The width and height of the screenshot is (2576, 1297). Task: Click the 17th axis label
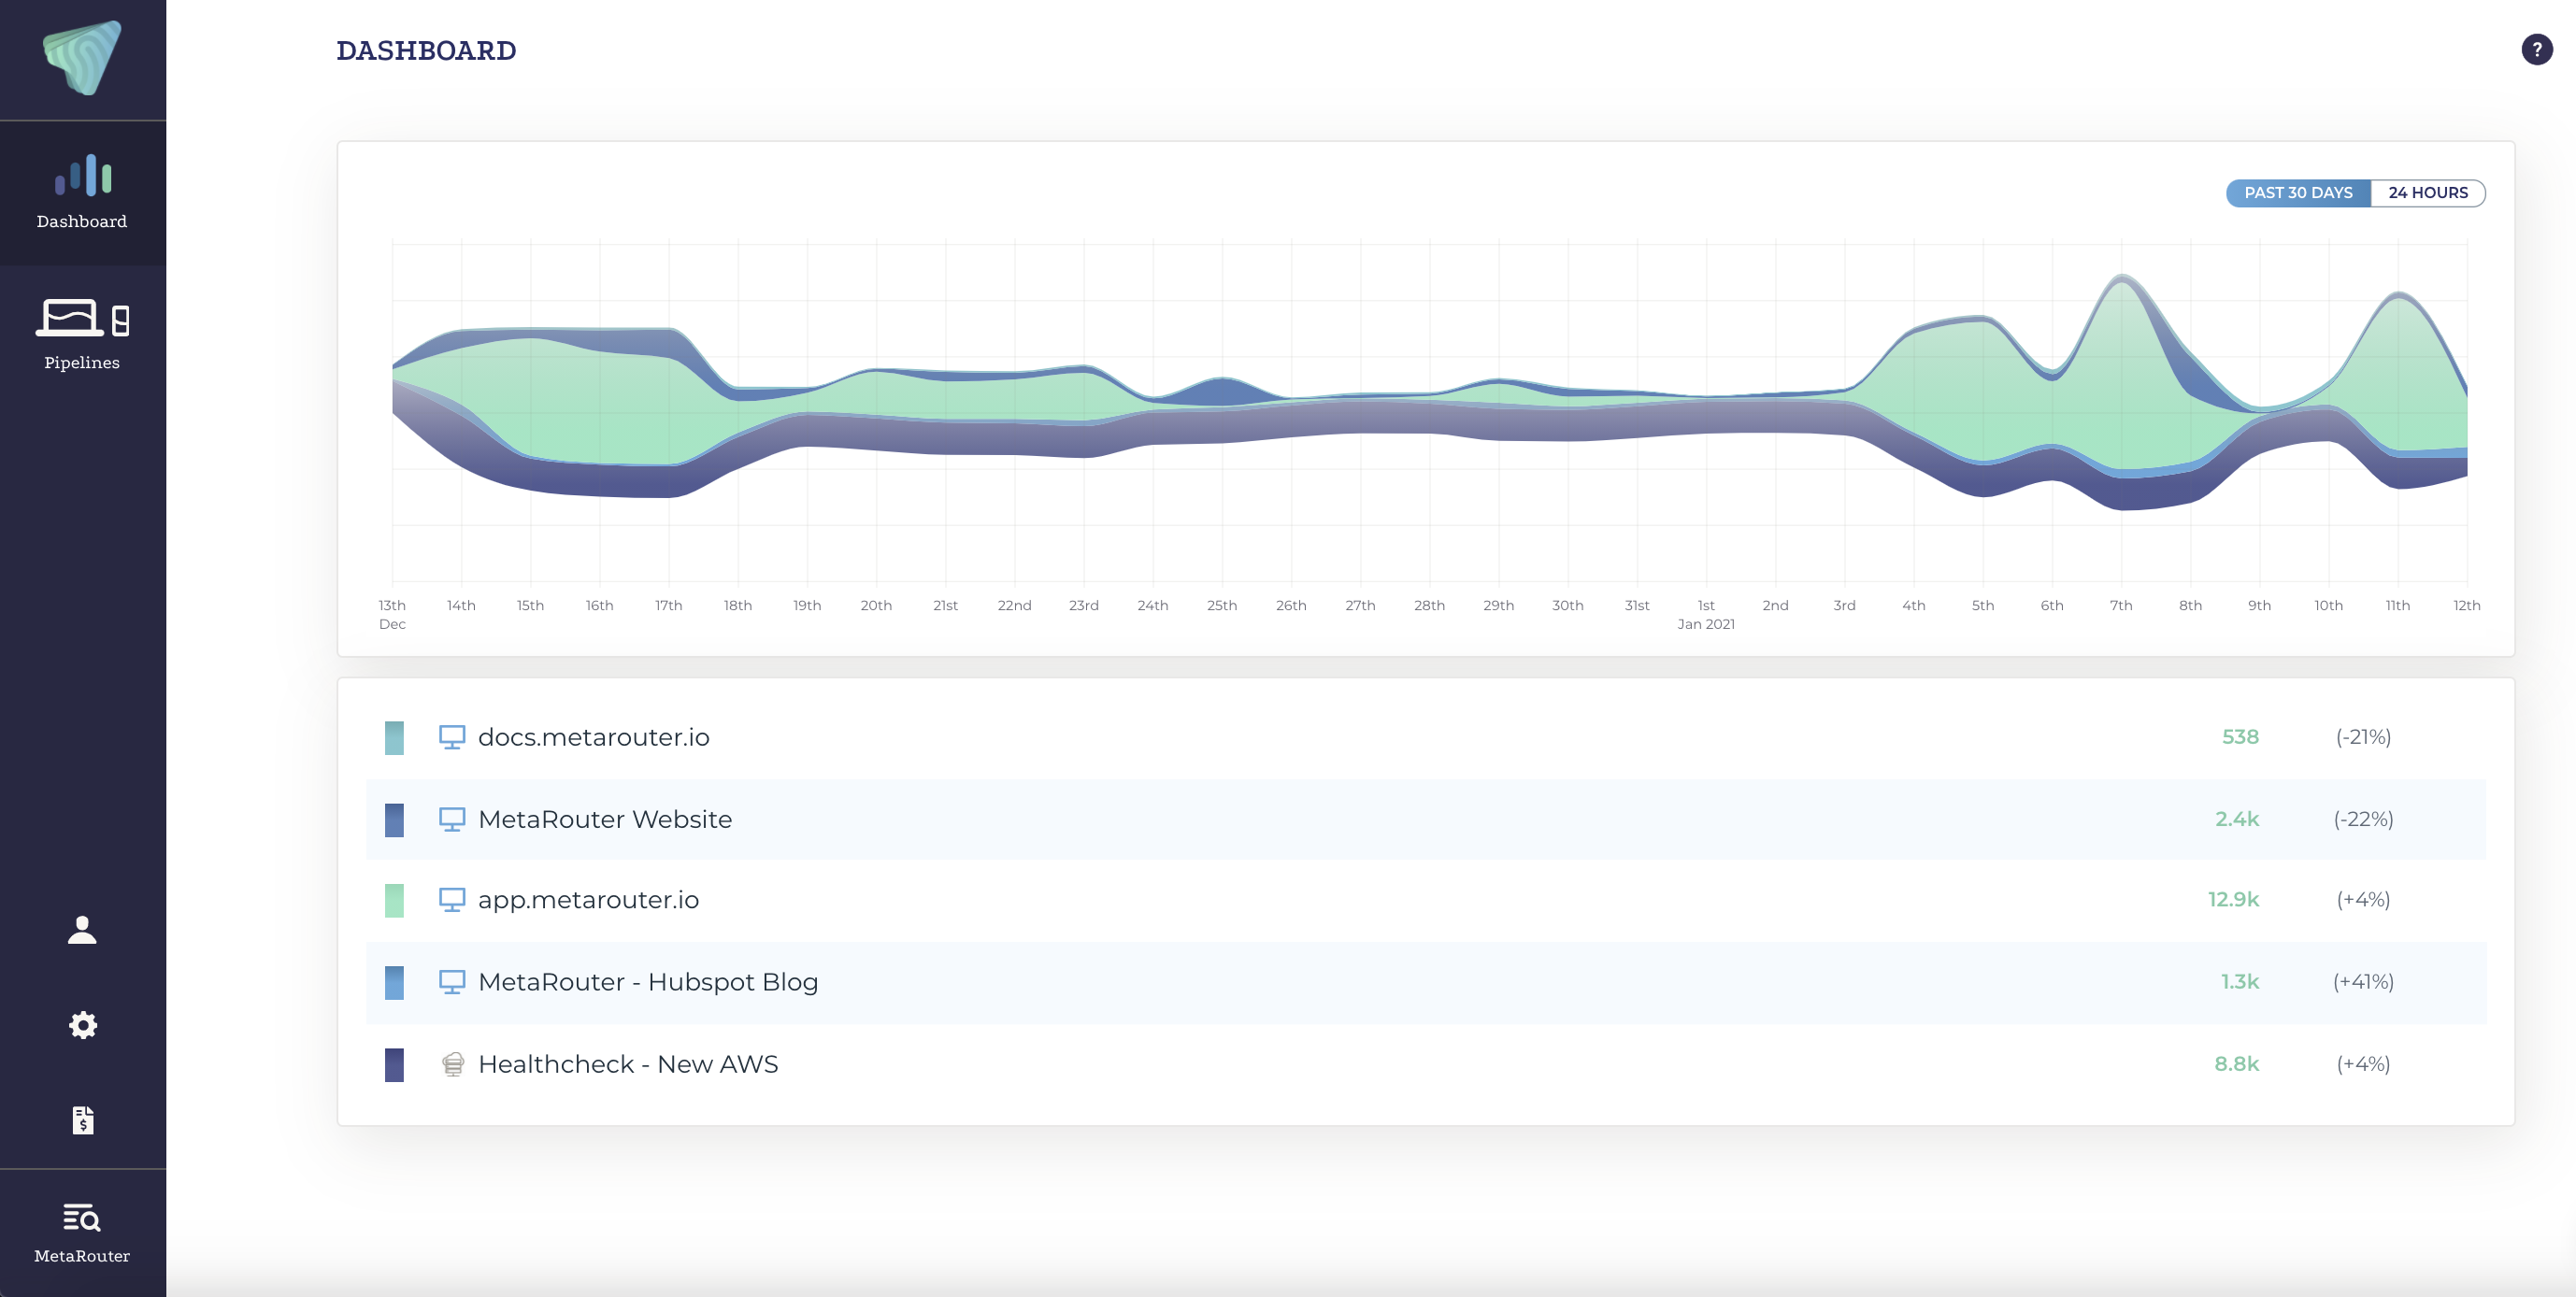(x=669, y=605)
